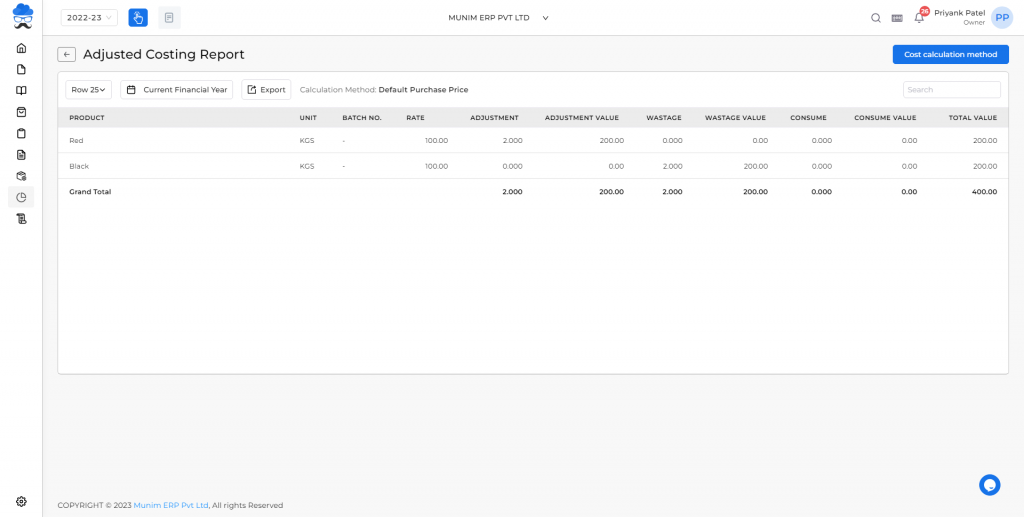The height and width of the screenshot is (517, 1024).
Task: Open the pie chart reports sidebar icon
Action: tap(21, 197)
